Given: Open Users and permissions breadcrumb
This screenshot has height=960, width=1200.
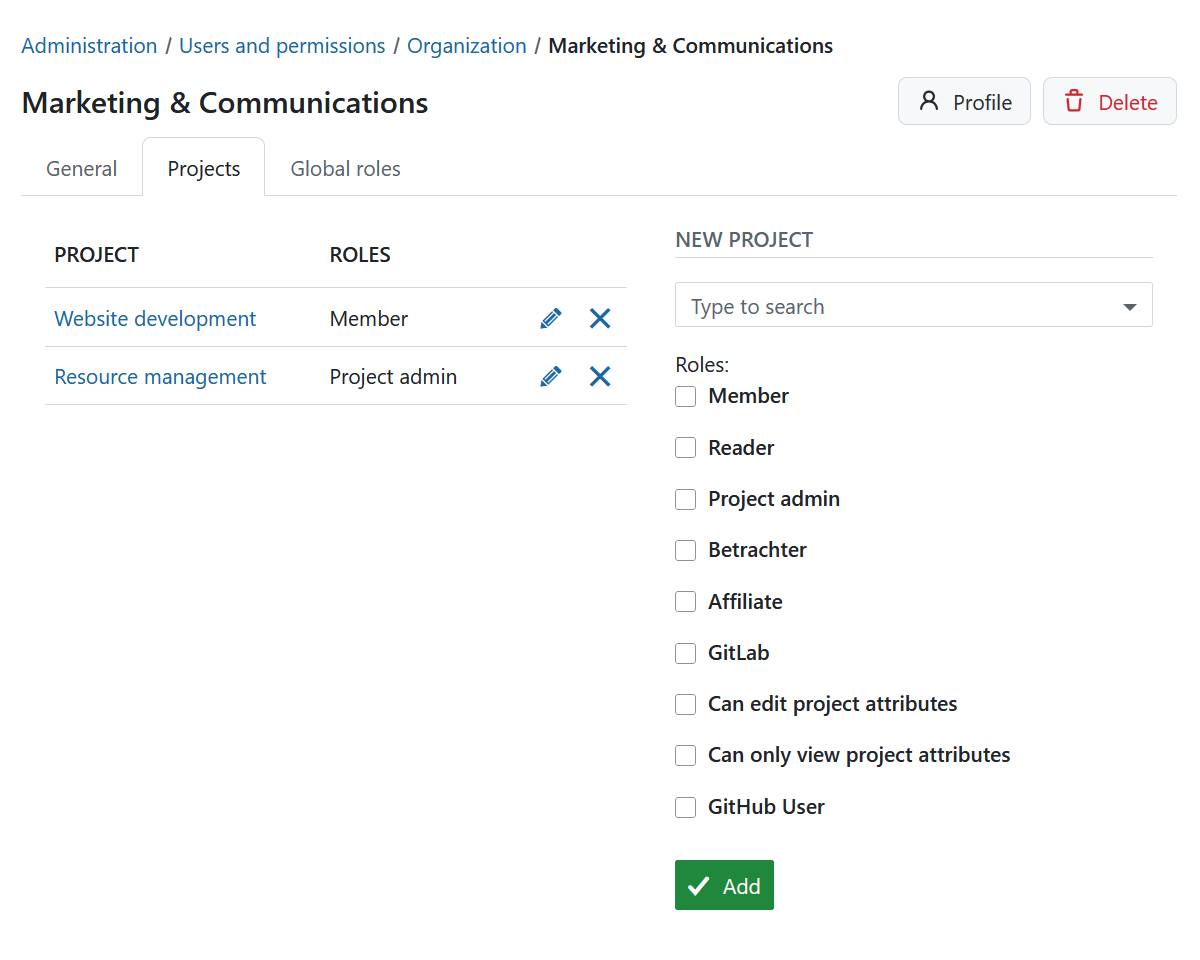Looking at the screenshot, I should point(282,46).
